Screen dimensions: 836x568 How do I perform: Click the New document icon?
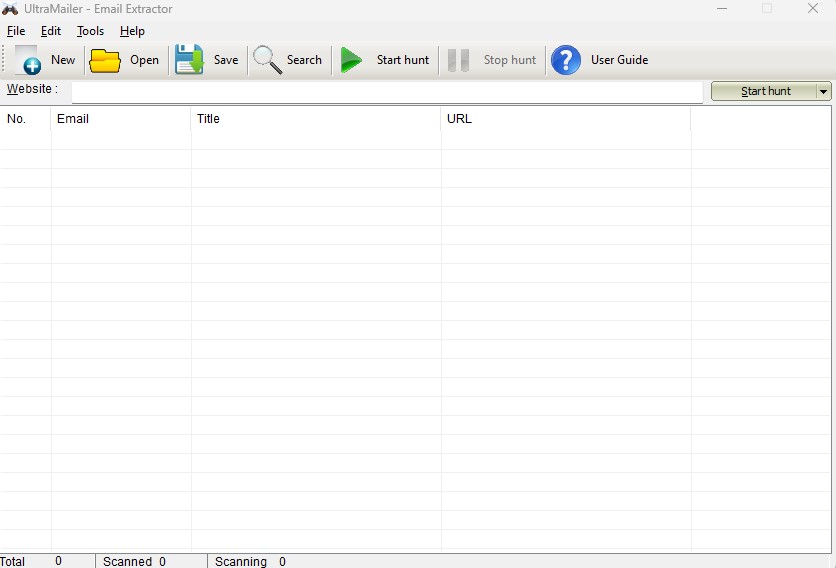tap(28, 60)
